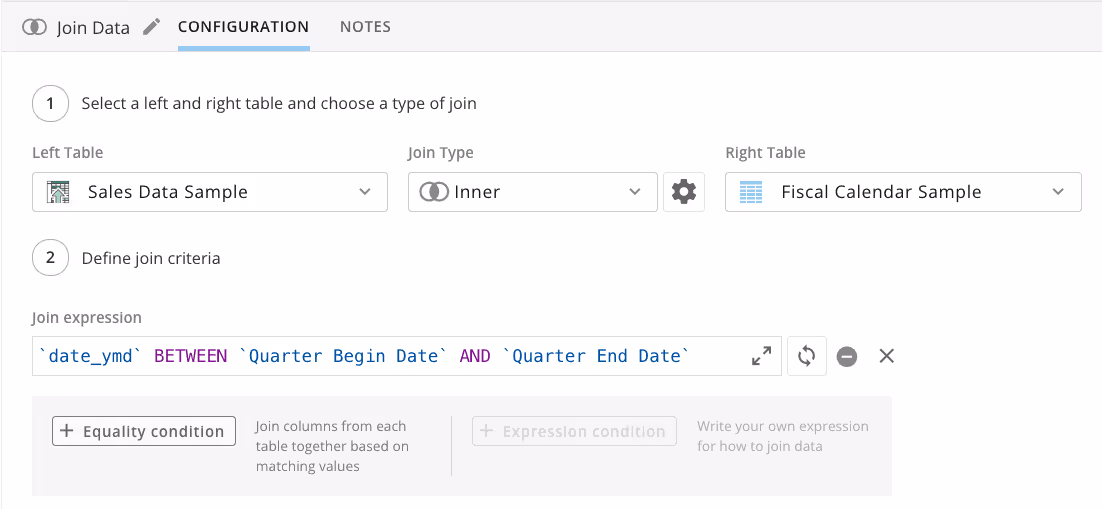Open the Right Table dropdown chevron
1102x509 pixels.
tap(1058, 192)
